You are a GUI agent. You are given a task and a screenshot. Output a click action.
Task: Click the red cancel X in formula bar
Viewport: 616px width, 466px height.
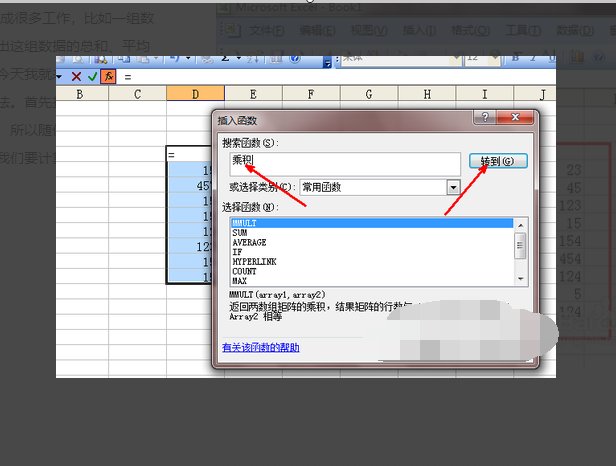[x=76, y=76]
